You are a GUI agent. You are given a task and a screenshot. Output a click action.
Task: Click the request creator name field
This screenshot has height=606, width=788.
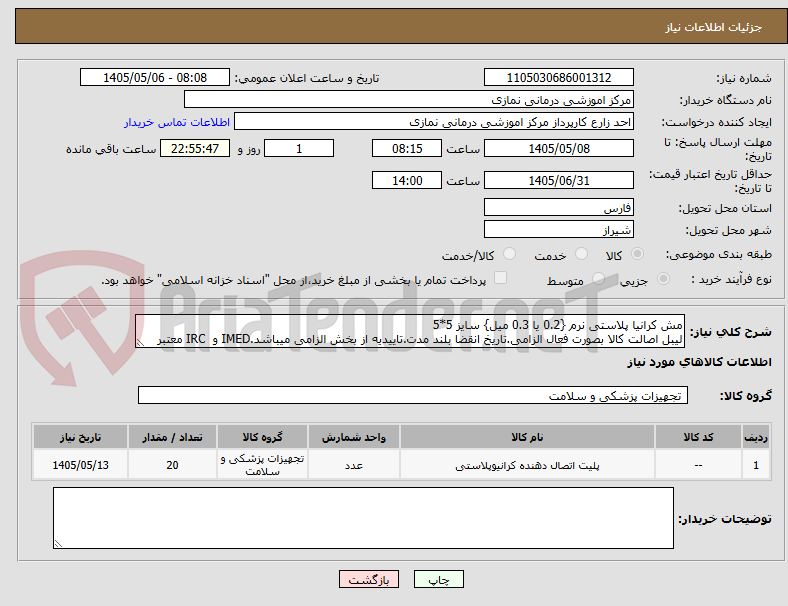click(x=434, y=122)
